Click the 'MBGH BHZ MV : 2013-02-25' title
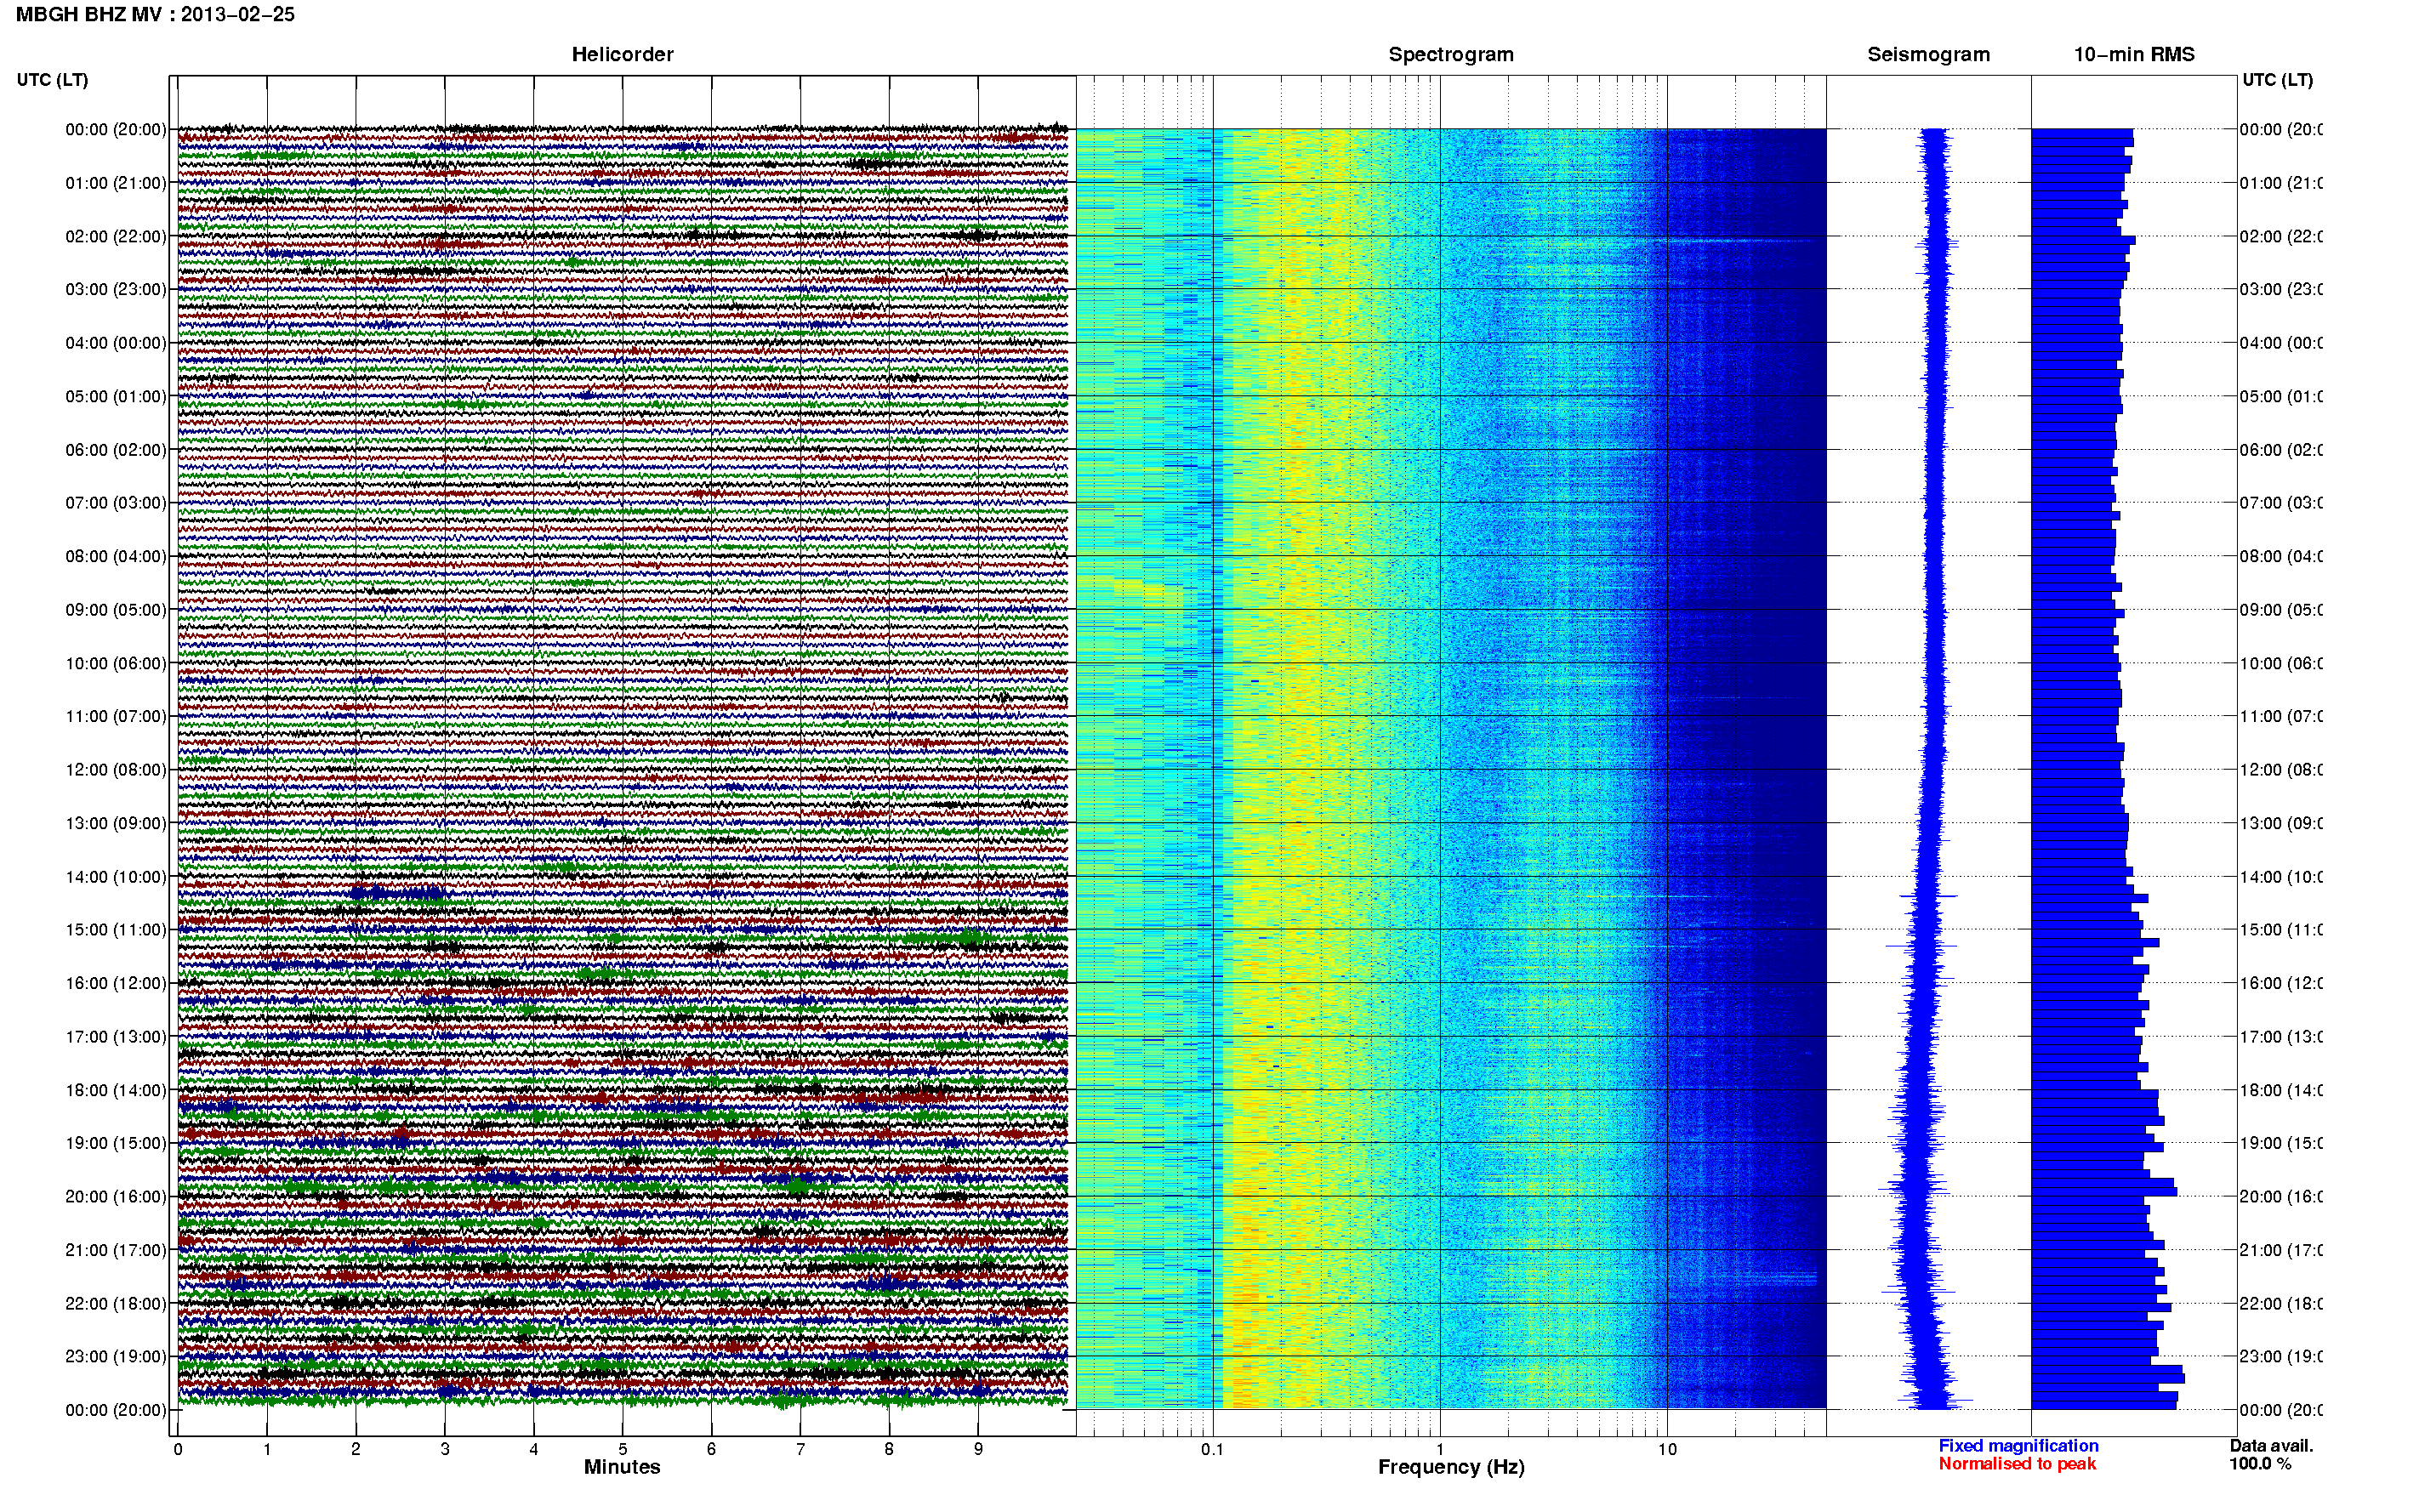Viewport: 2419px width, 1512px height. 155,15
